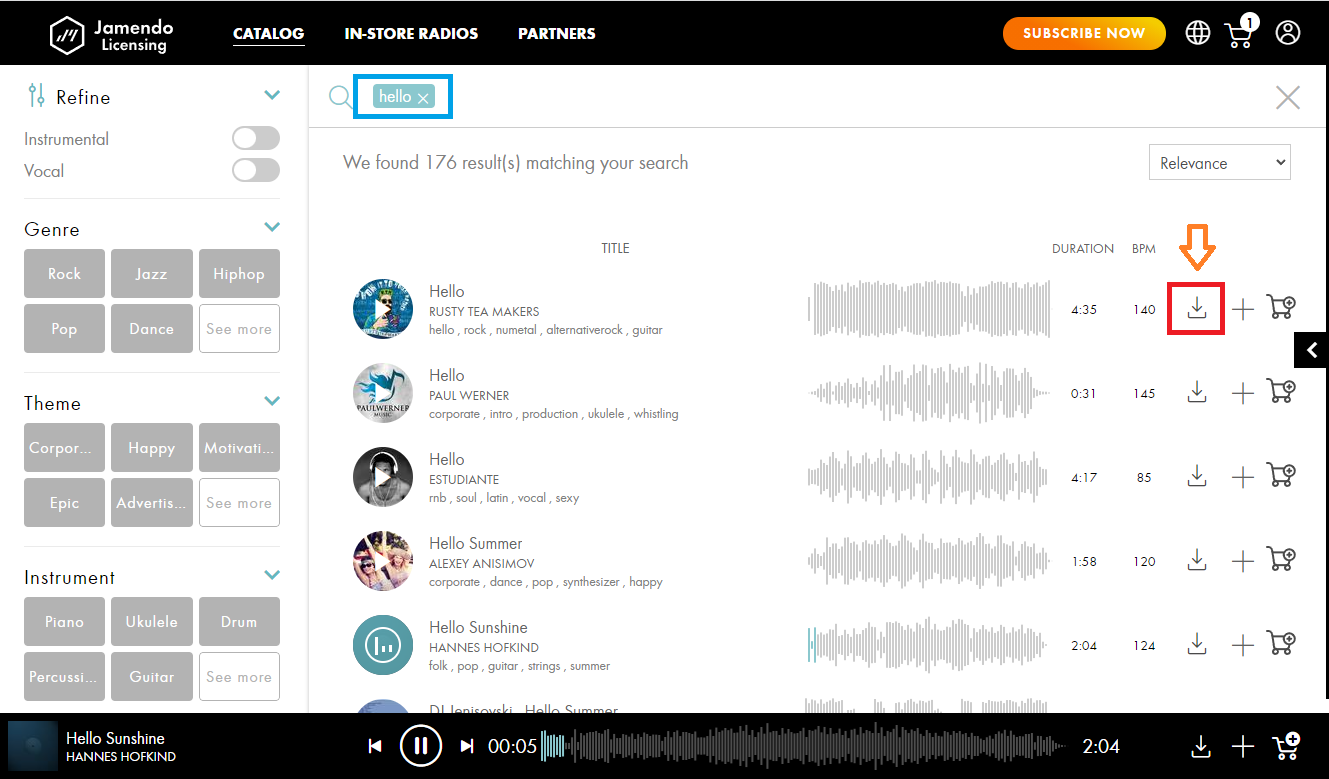Image resolution: width=1329 pixels, height=779 pixels.
Task: Add Rusty Tea Makers Hello to cart
Action: click(1281, 307)
